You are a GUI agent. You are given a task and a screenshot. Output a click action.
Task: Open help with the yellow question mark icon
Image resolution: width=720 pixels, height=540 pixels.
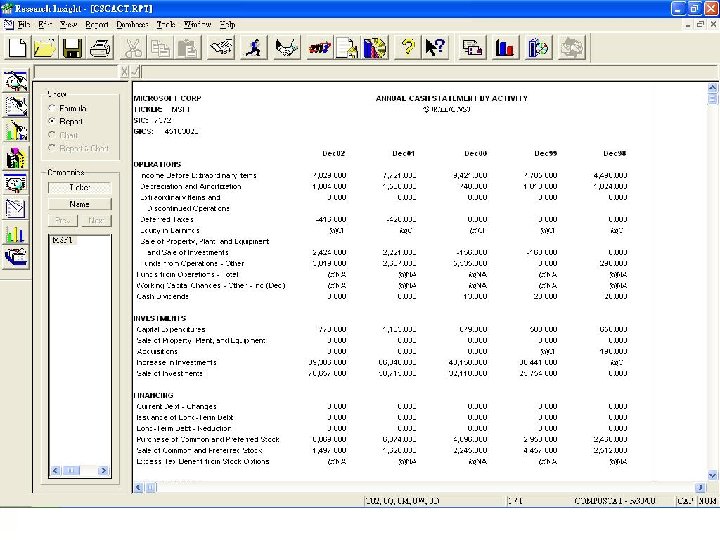click(x=407, y=48)
